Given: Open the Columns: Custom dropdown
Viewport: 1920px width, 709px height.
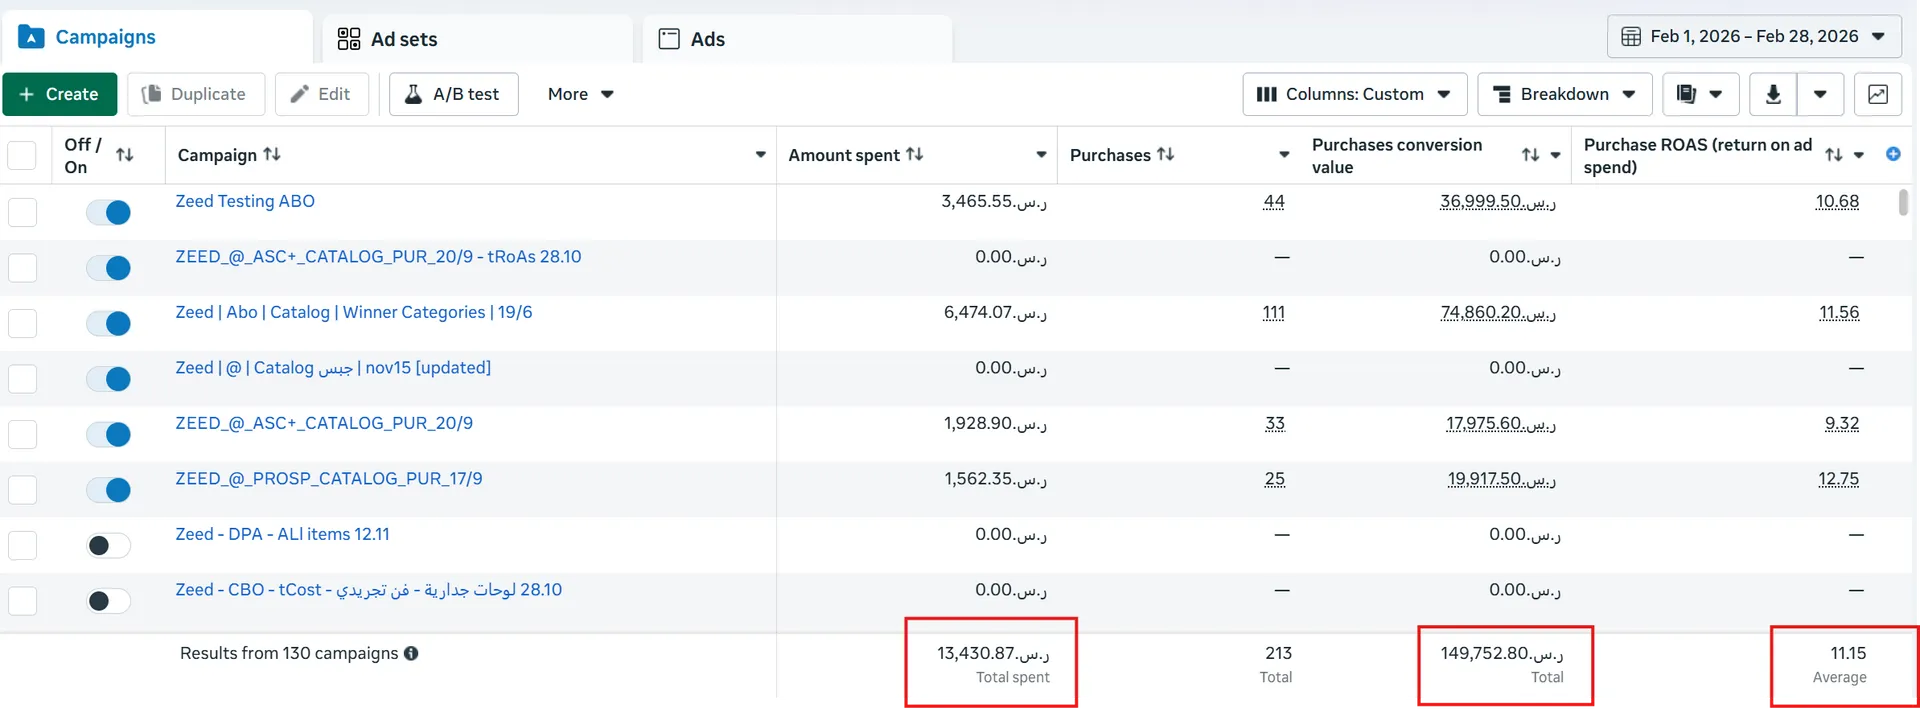Looking at the screenshot, I should 1355,94.
